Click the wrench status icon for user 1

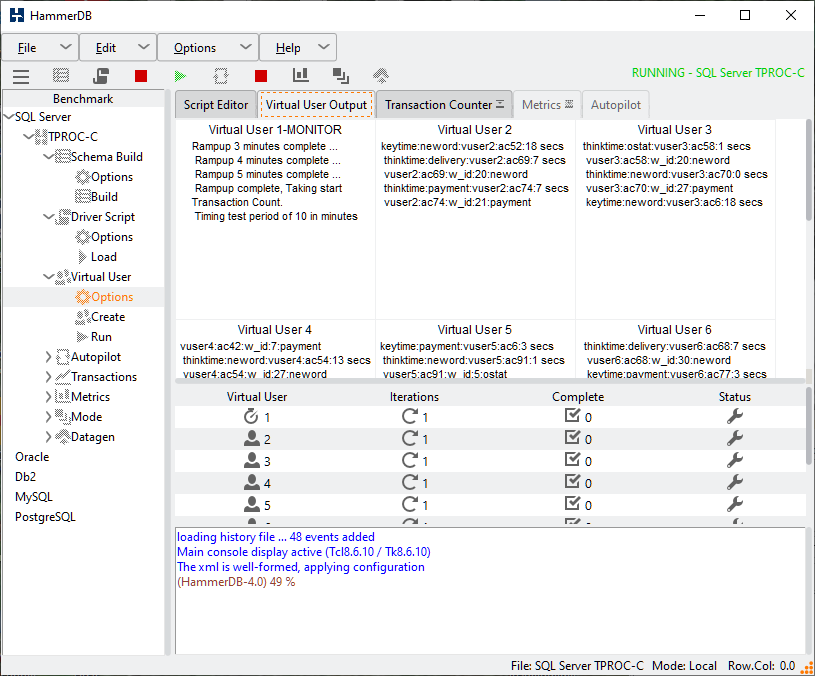click(x=734, y=416)
